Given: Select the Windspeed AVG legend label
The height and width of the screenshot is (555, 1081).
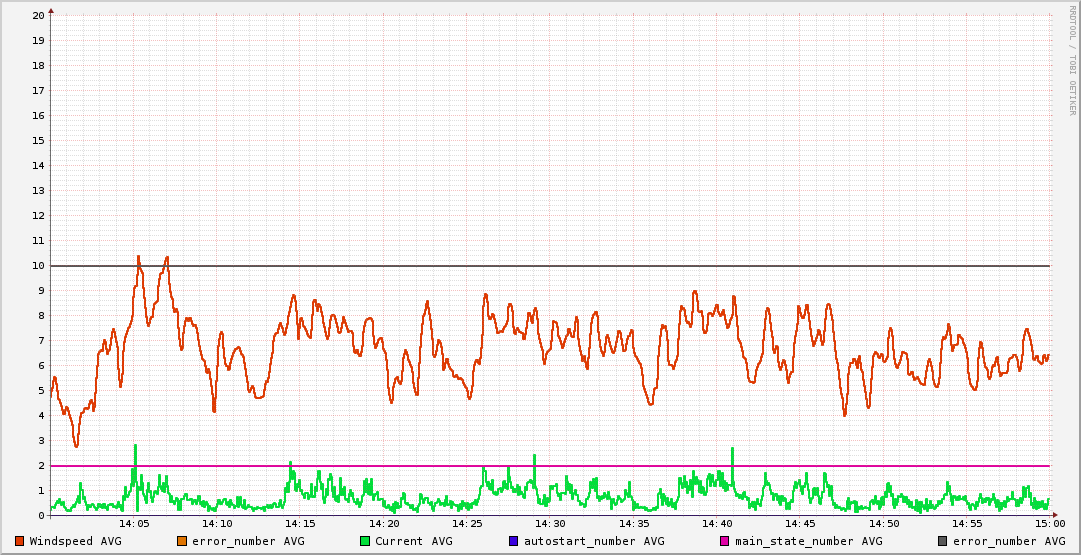Looking at the screenshot, I should tap(76, 541).
